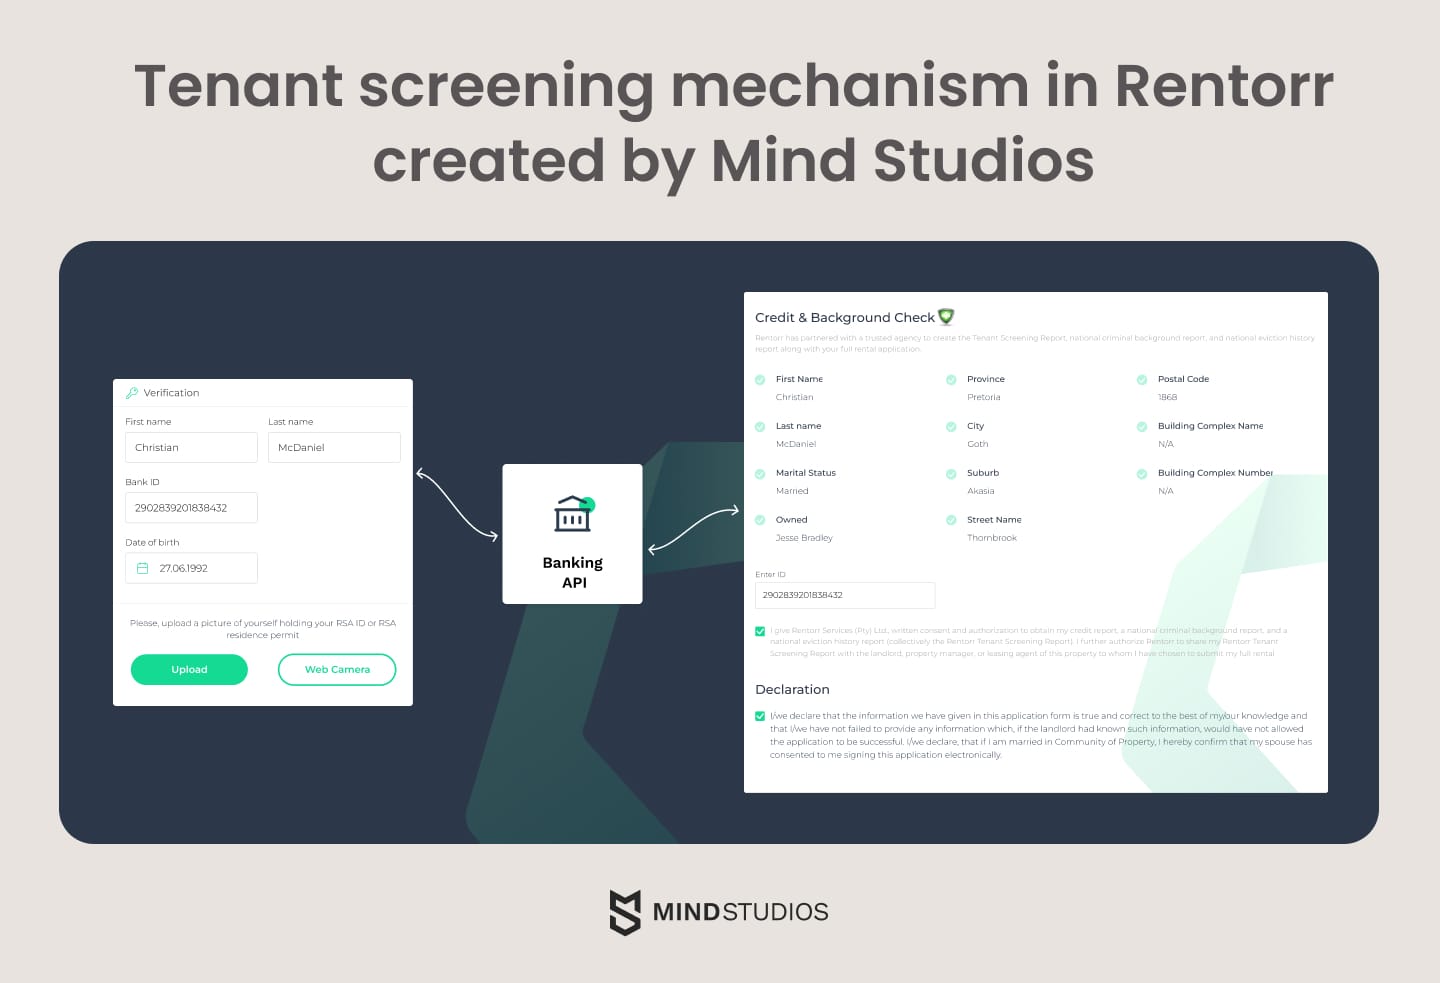
Task: Click the Bank ID input field
Action: tap(191, 508)
